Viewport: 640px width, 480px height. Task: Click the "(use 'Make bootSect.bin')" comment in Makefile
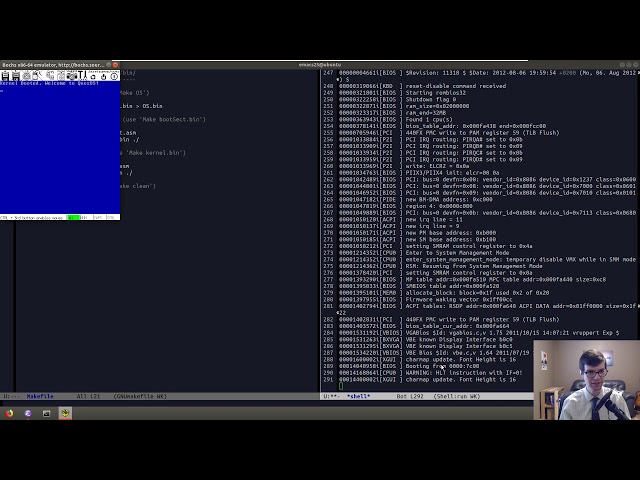[164, 120]
